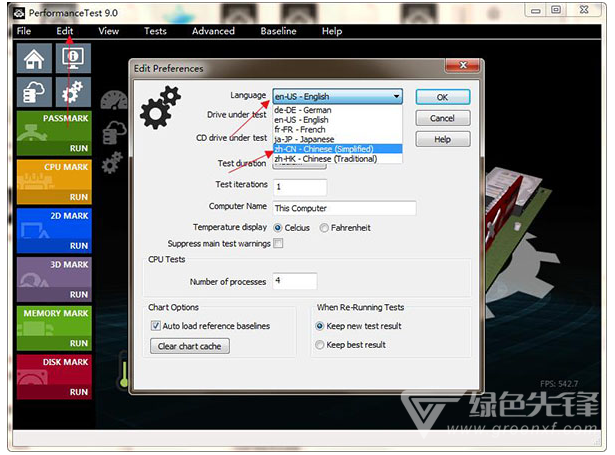Image resolution: width=615 pixels, height=455 pixels.
Task: Click the Test iterations input field
Action: 300,187
